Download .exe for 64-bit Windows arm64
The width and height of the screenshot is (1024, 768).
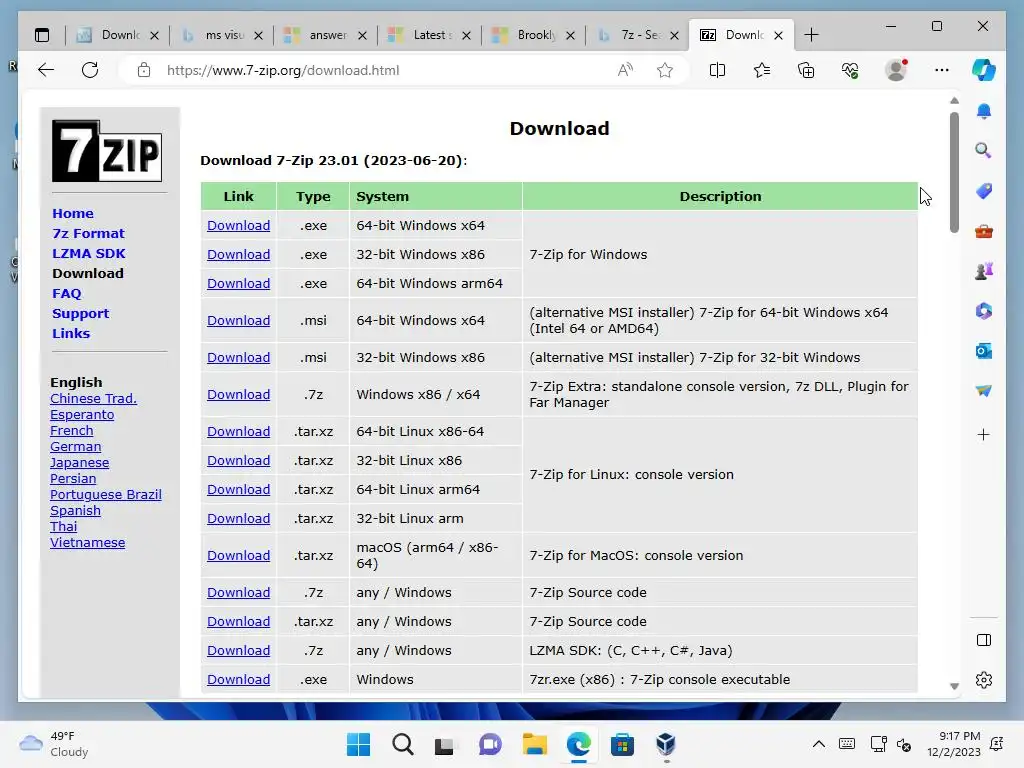[x=238, y=283]
